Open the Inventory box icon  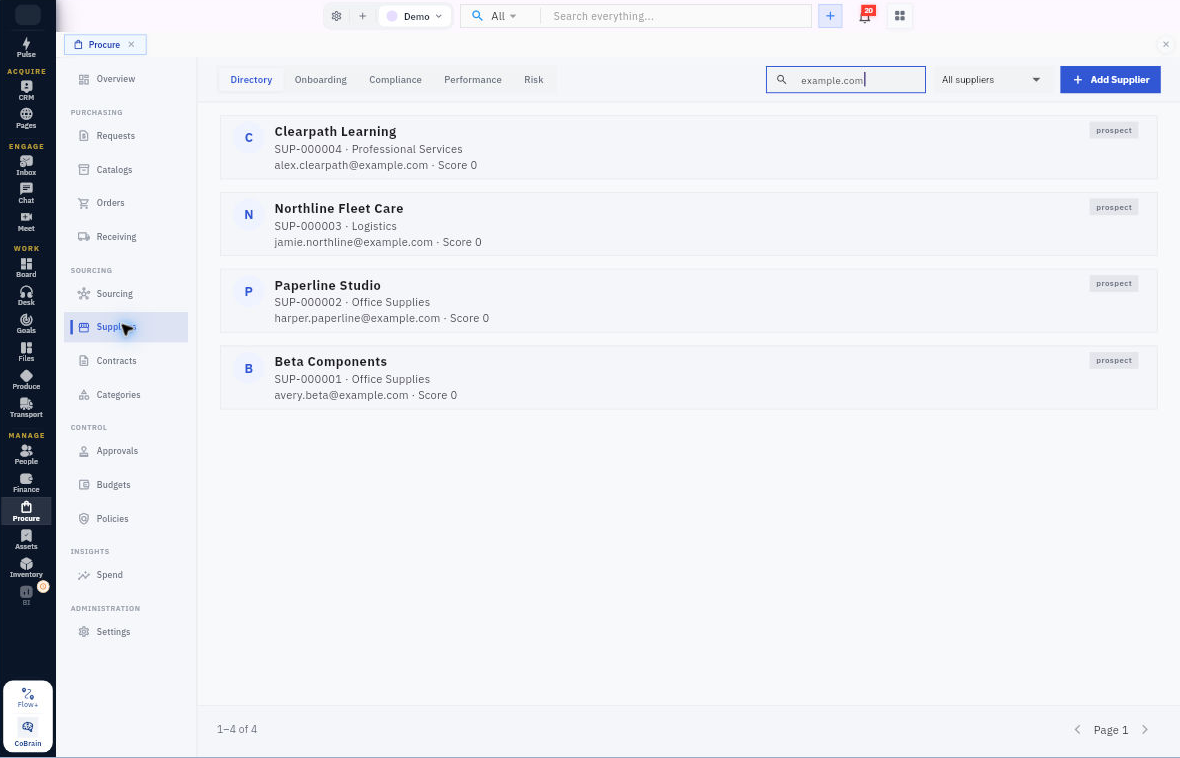(x=26, y=568)
